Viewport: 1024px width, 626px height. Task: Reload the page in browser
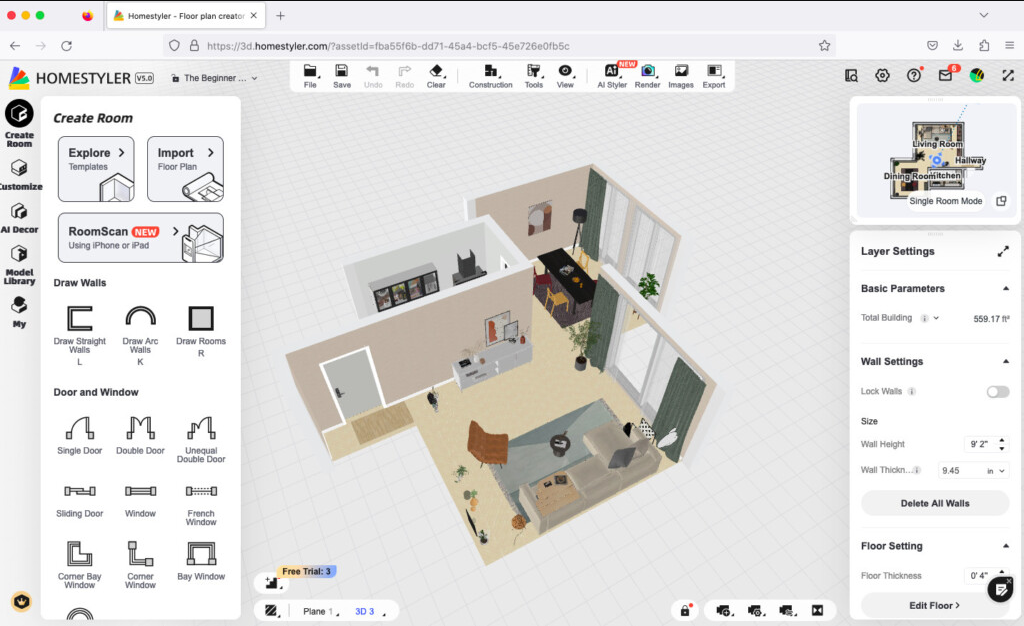click(67, 46)
